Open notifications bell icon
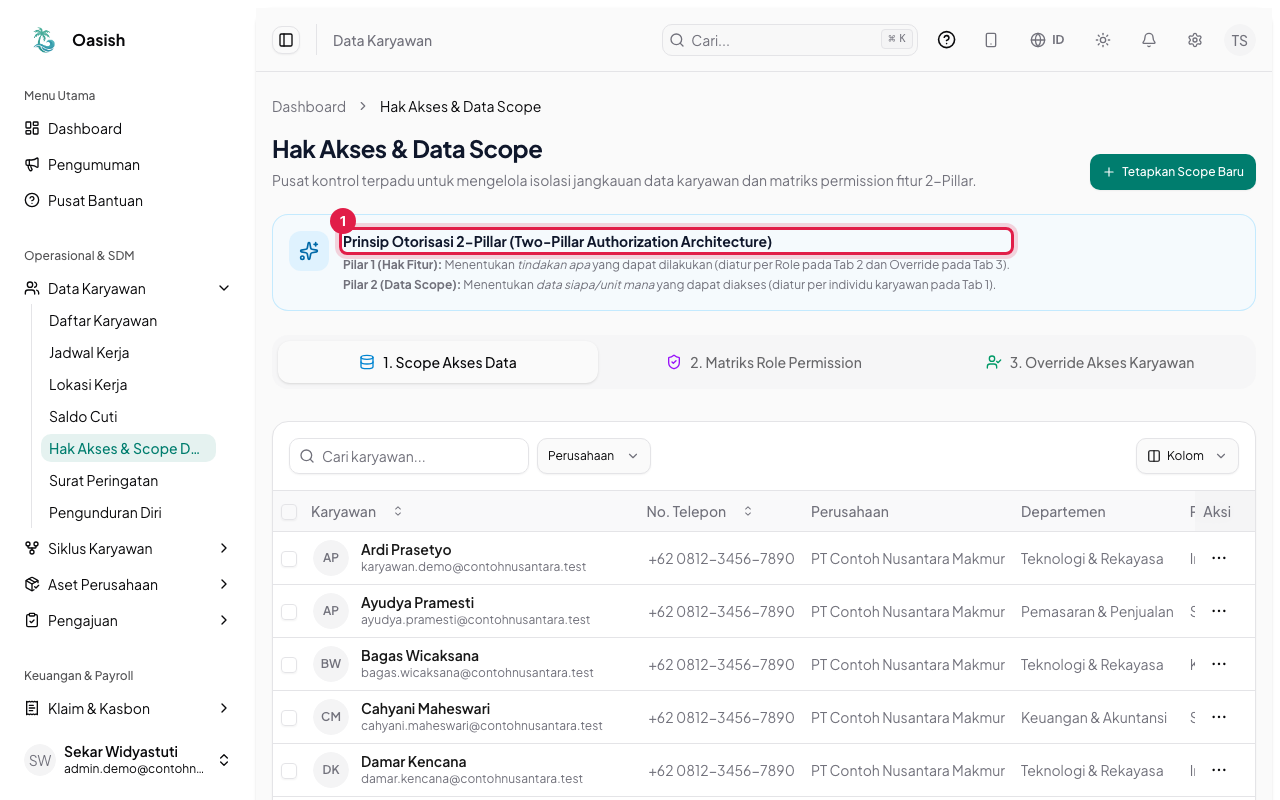The image size is (1280, 800). pos(1149,40)
